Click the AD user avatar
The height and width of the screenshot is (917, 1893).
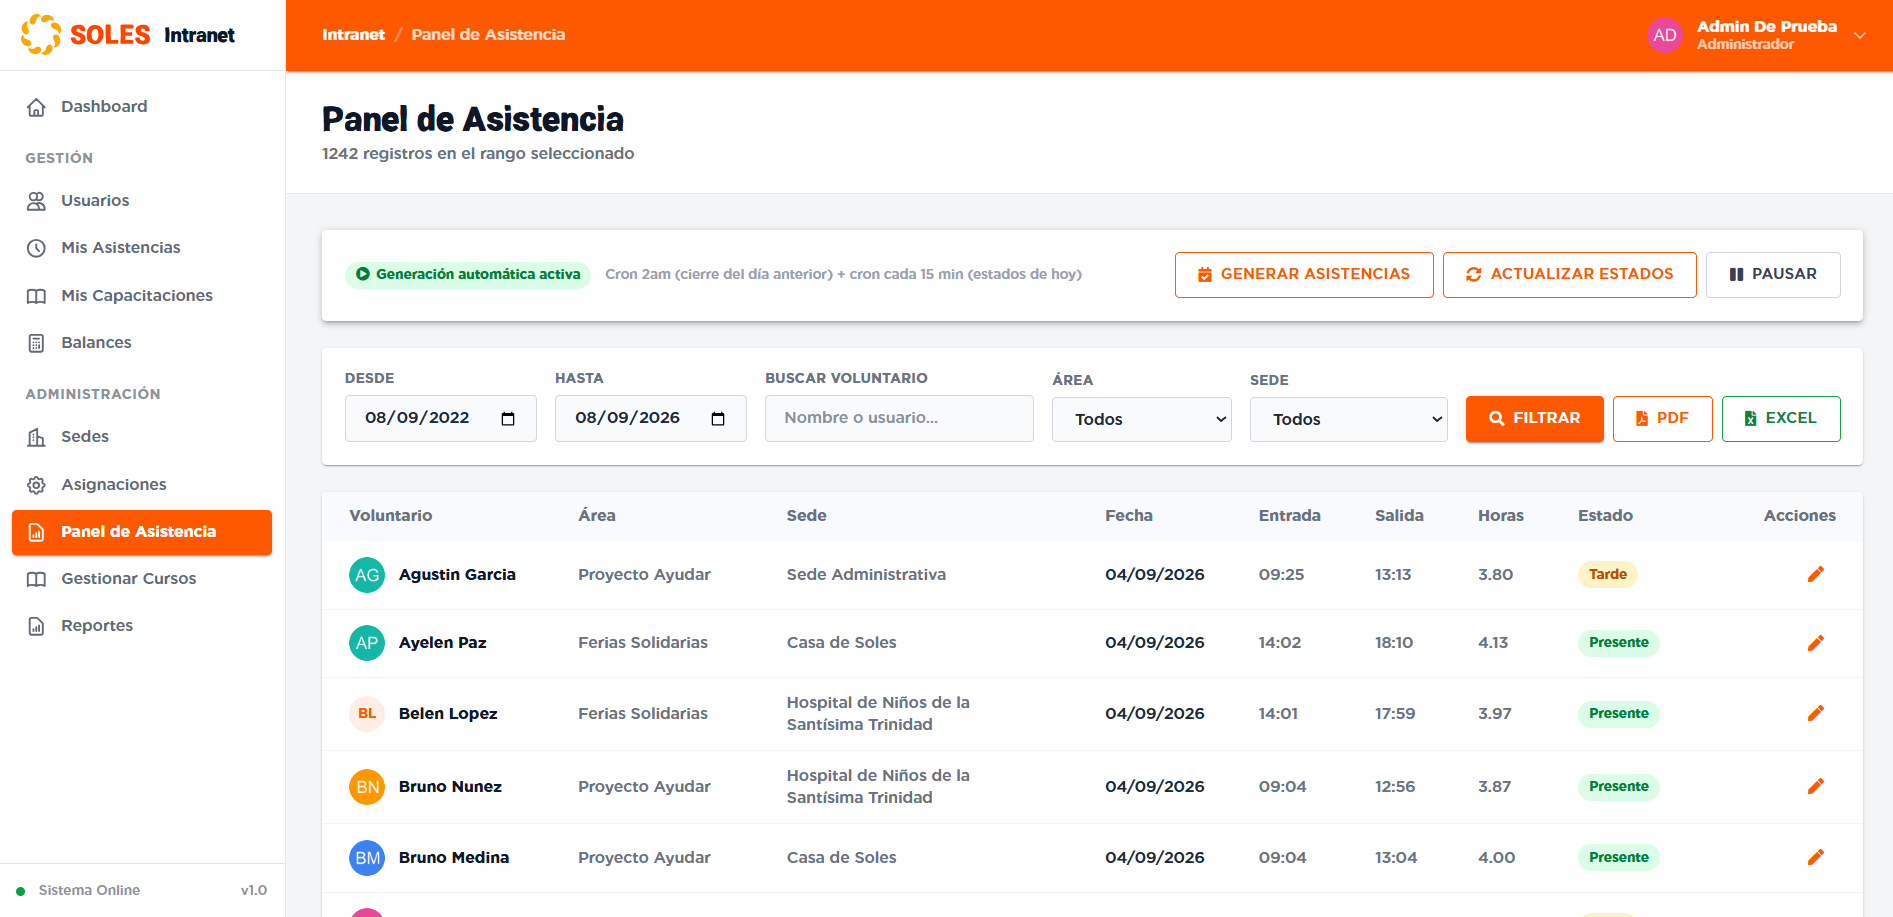click(1665, 35)
